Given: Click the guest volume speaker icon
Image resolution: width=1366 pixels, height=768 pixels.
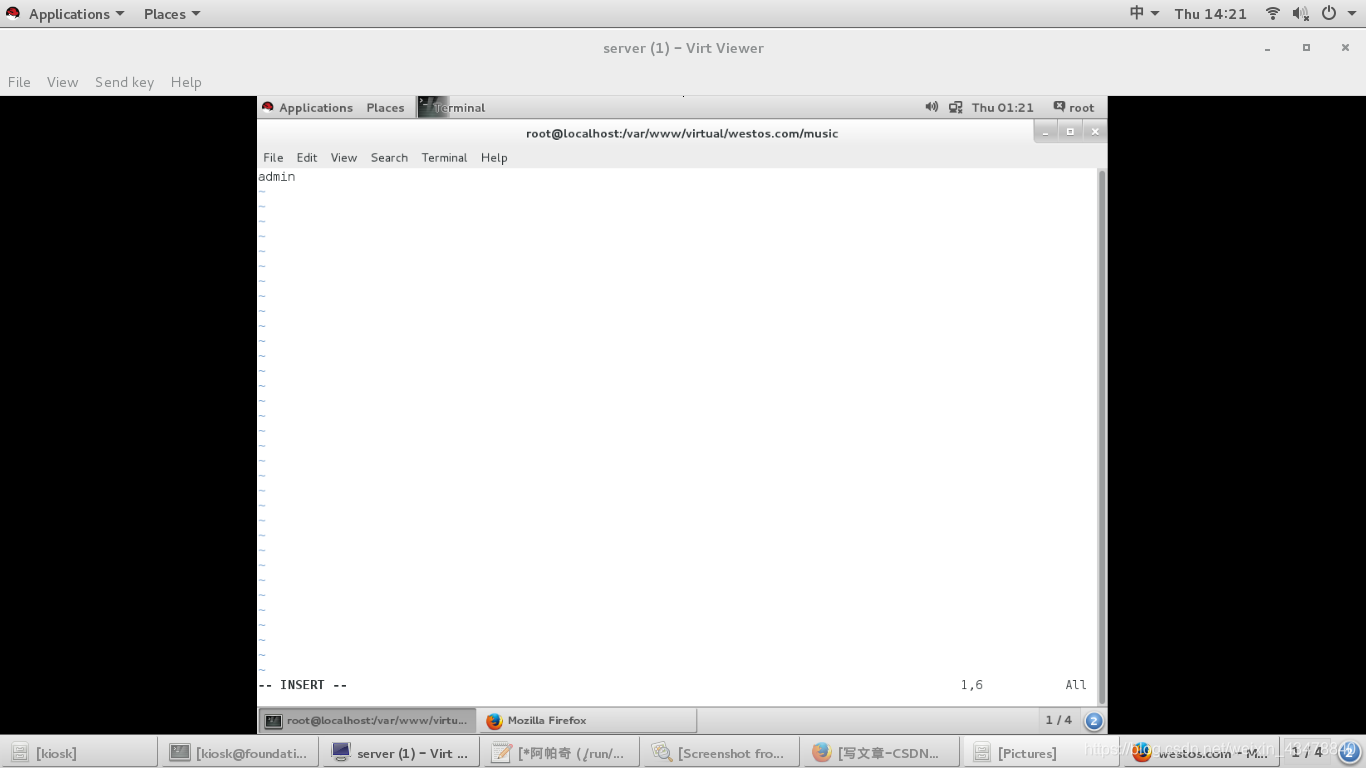Looking at the screenshot, I should 932,107.
